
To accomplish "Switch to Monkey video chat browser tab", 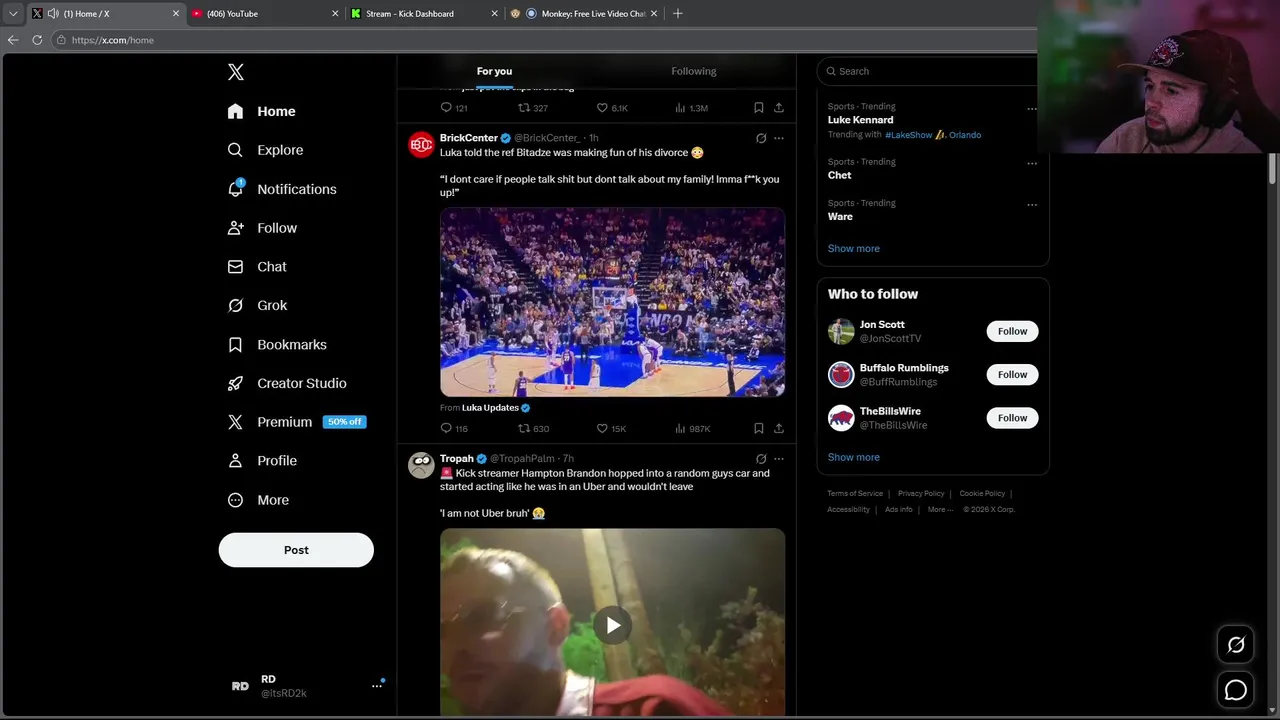I will click(584, 14).
